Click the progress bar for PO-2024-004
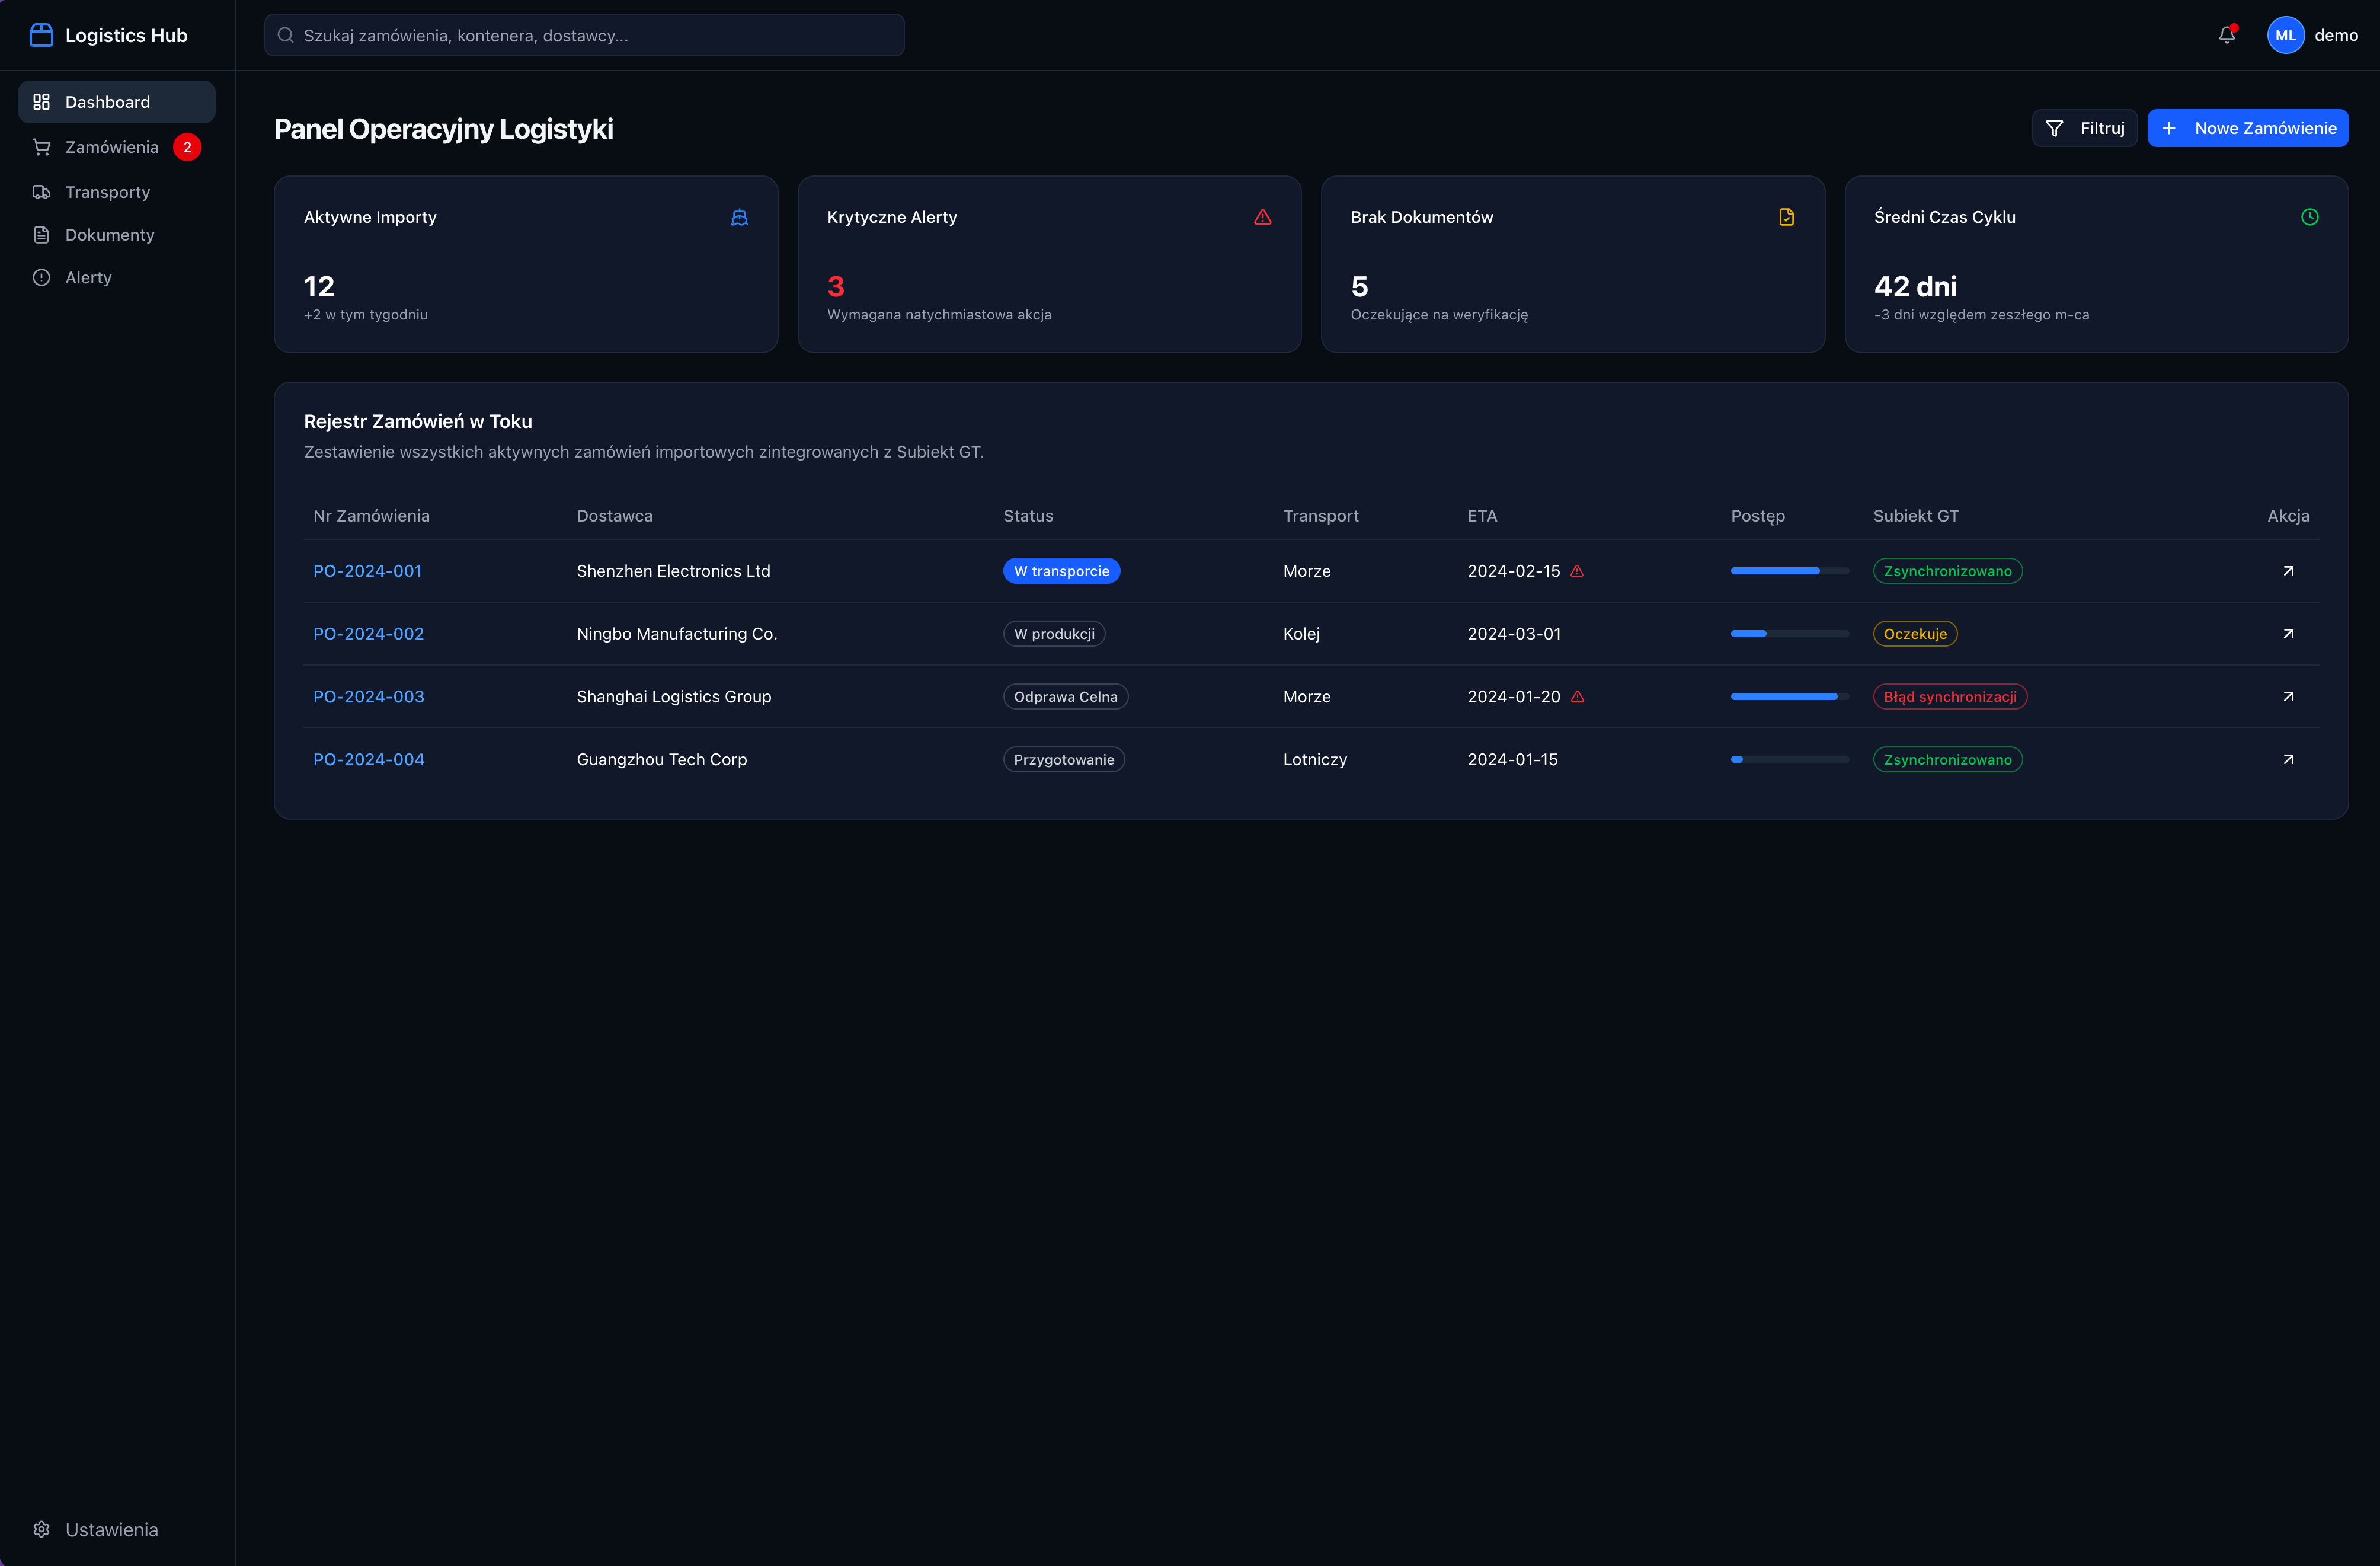 tap(1789, 760)
